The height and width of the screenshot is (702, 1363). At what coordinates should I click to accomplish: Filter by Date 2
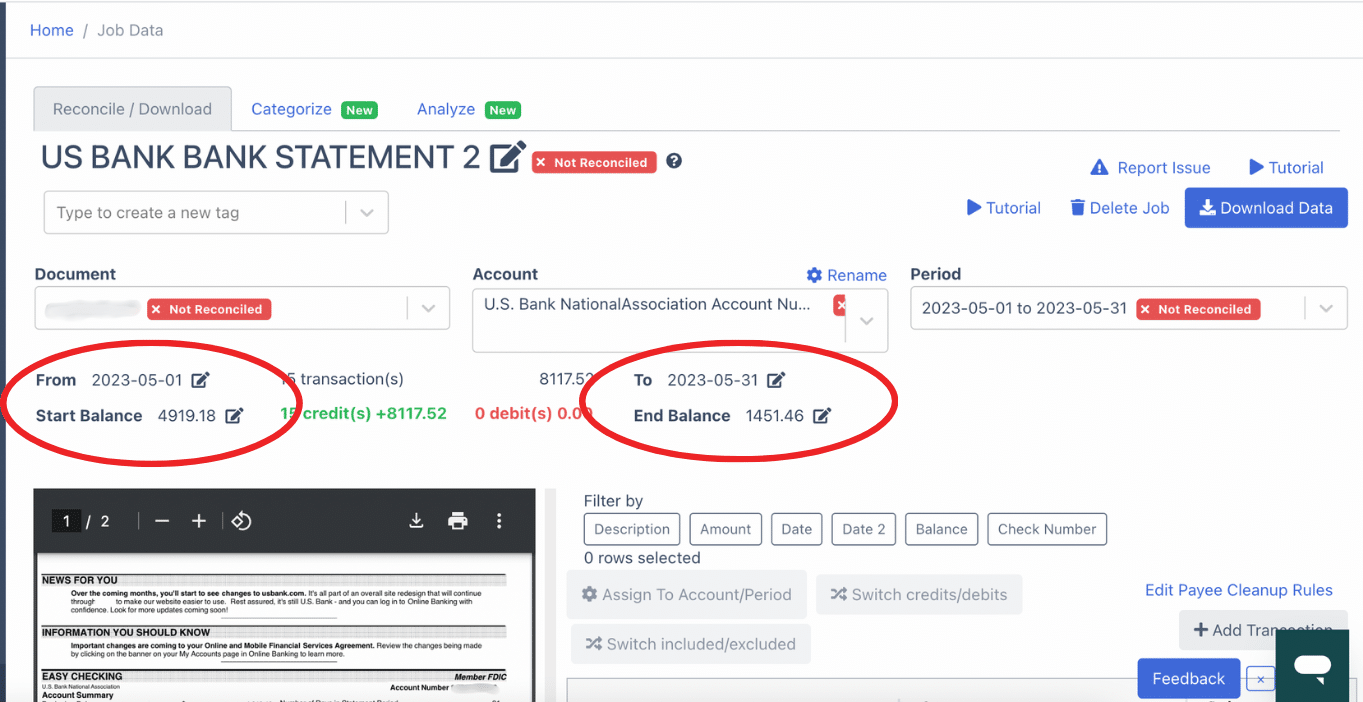click(864, 529)
